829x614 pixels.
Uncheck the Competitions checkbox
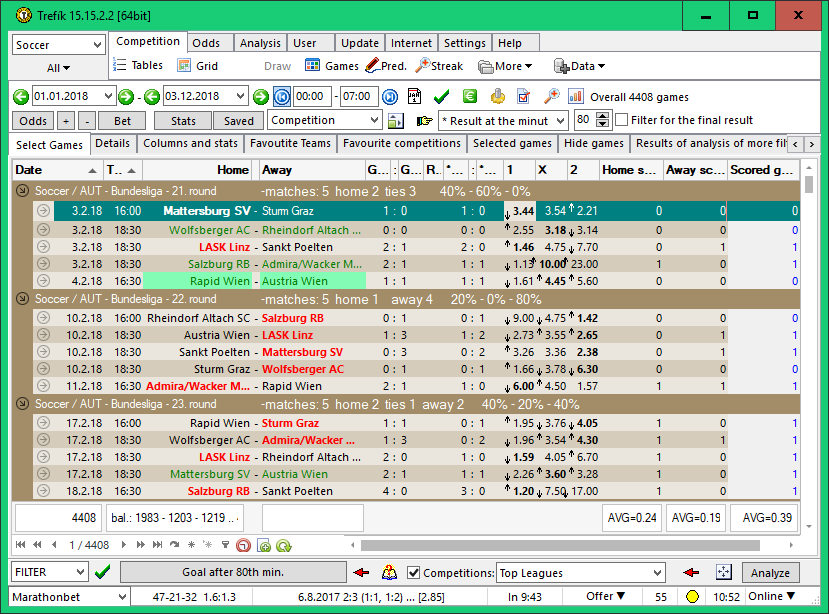coord(414,573)
